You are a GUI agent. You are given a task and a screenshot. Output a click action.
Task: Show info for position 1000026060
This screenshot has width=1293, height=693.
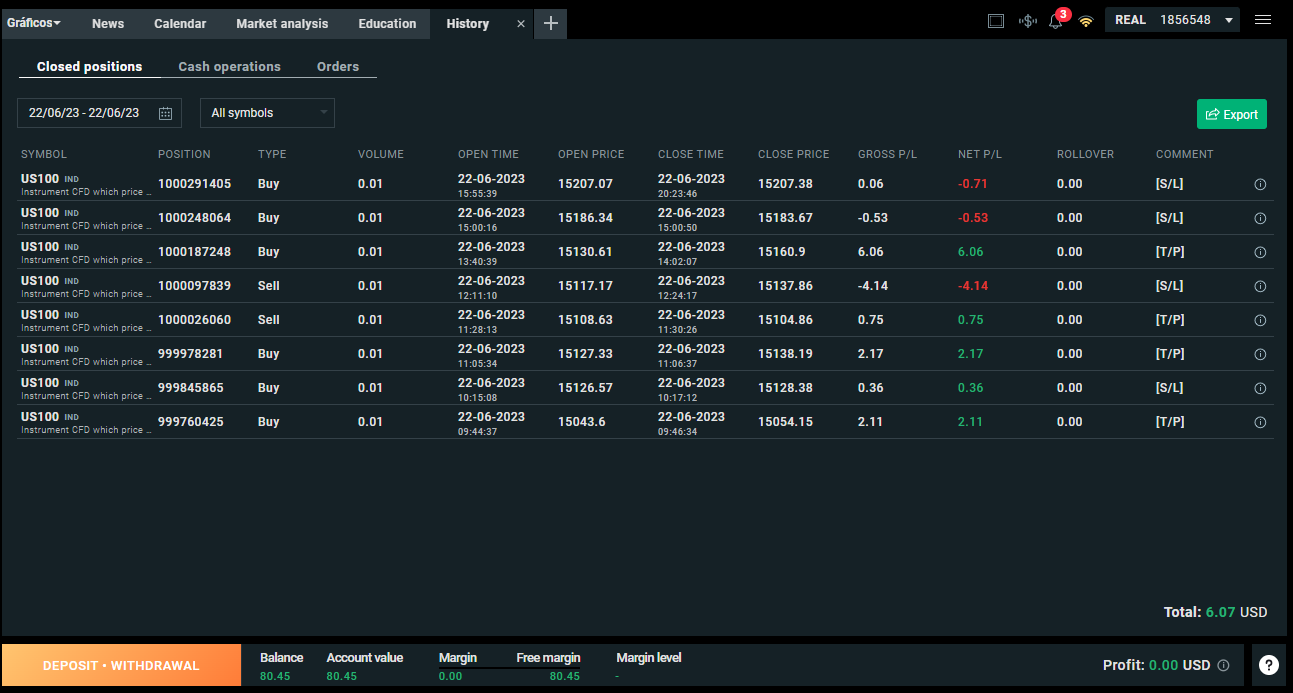point(1260,320)
